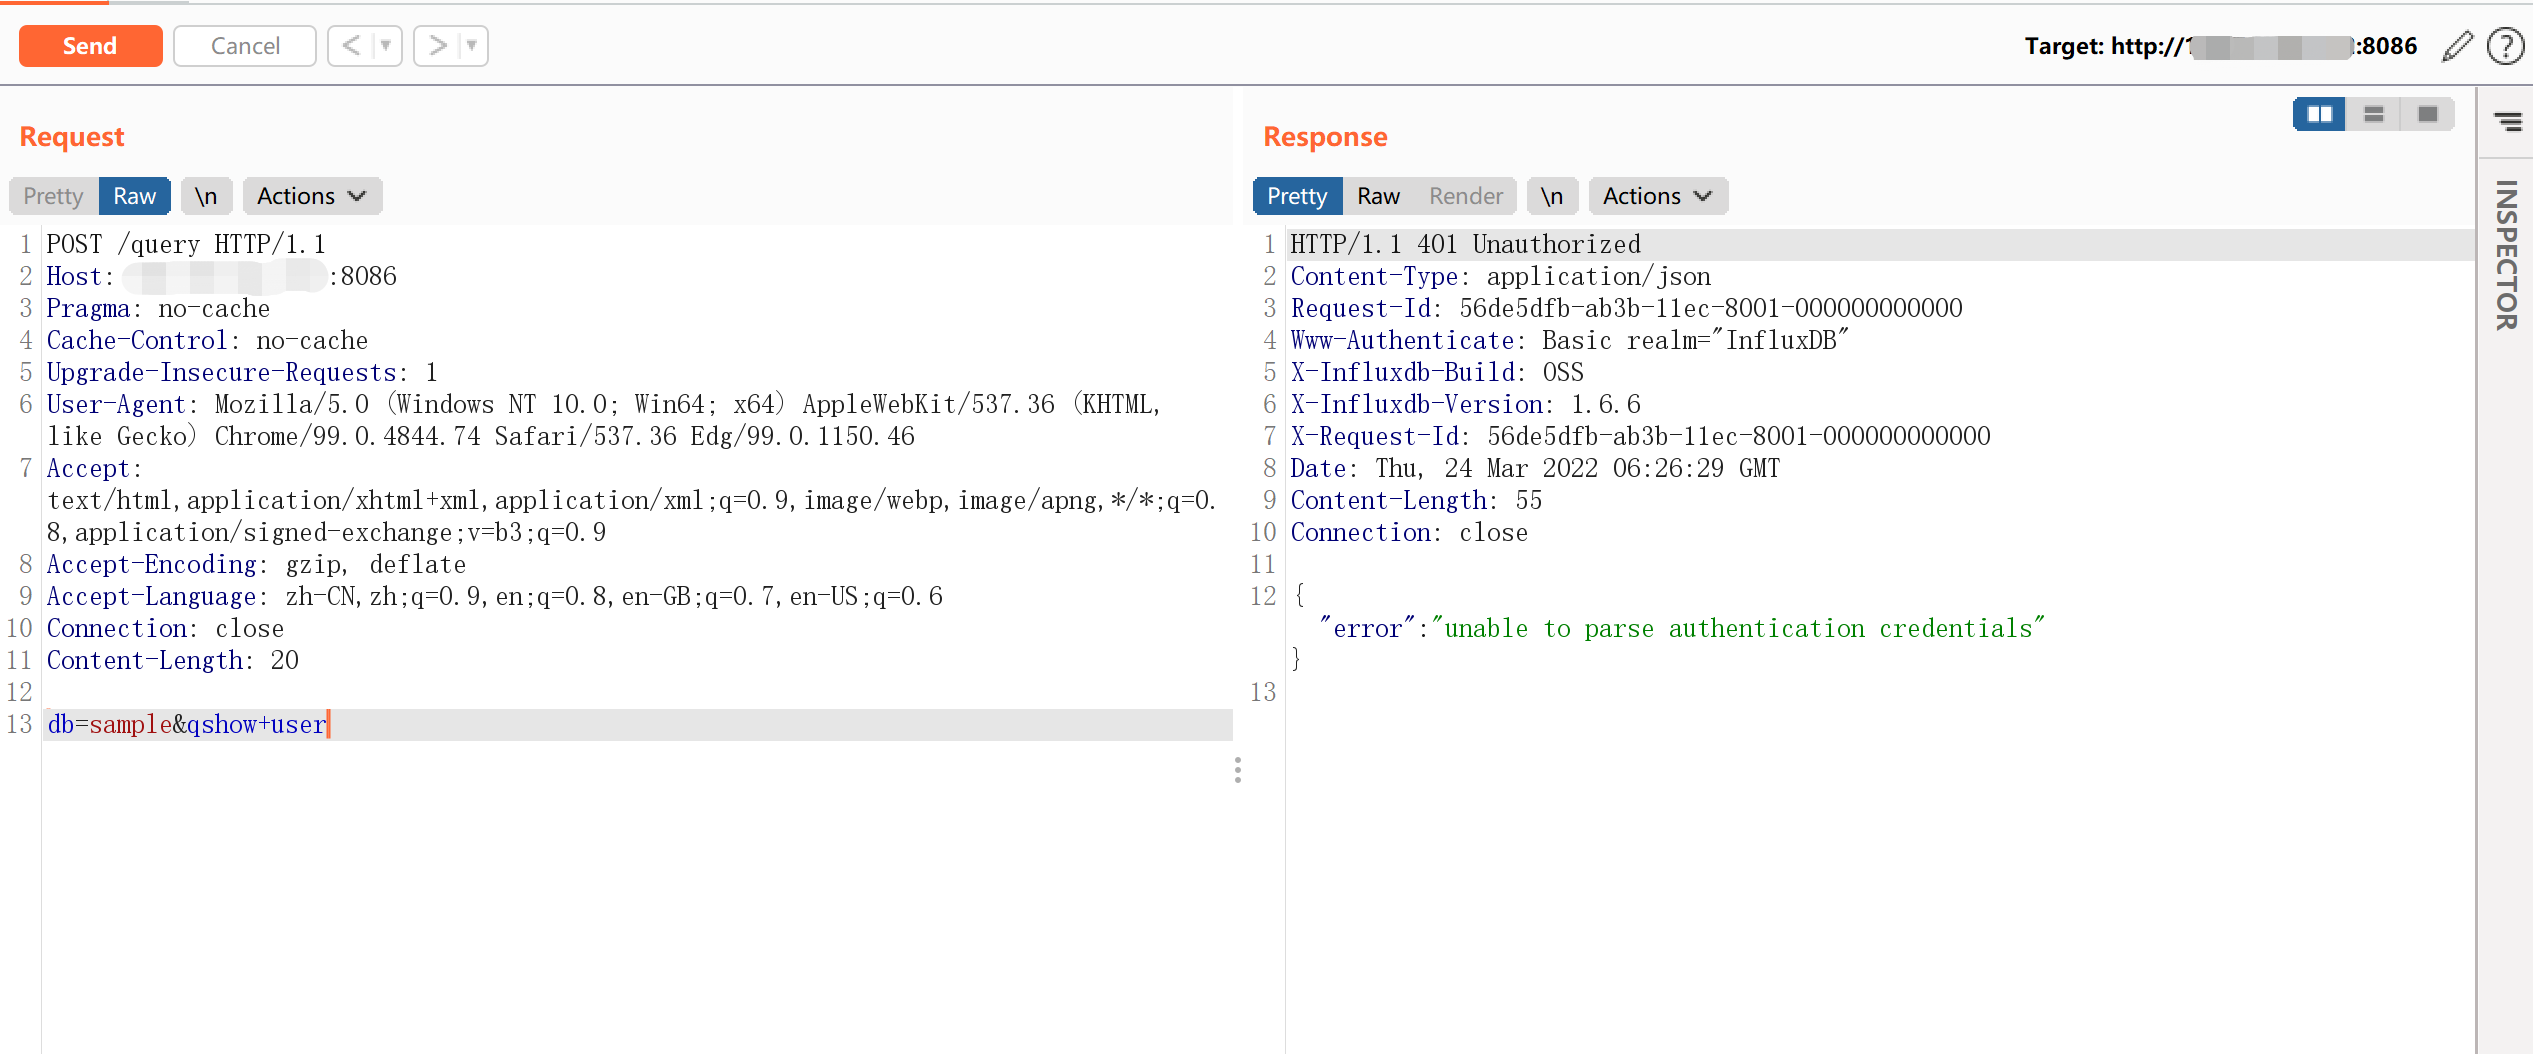Click the Cancel button
This screenshot has height=1054, width=2533.
pos(245,46)
